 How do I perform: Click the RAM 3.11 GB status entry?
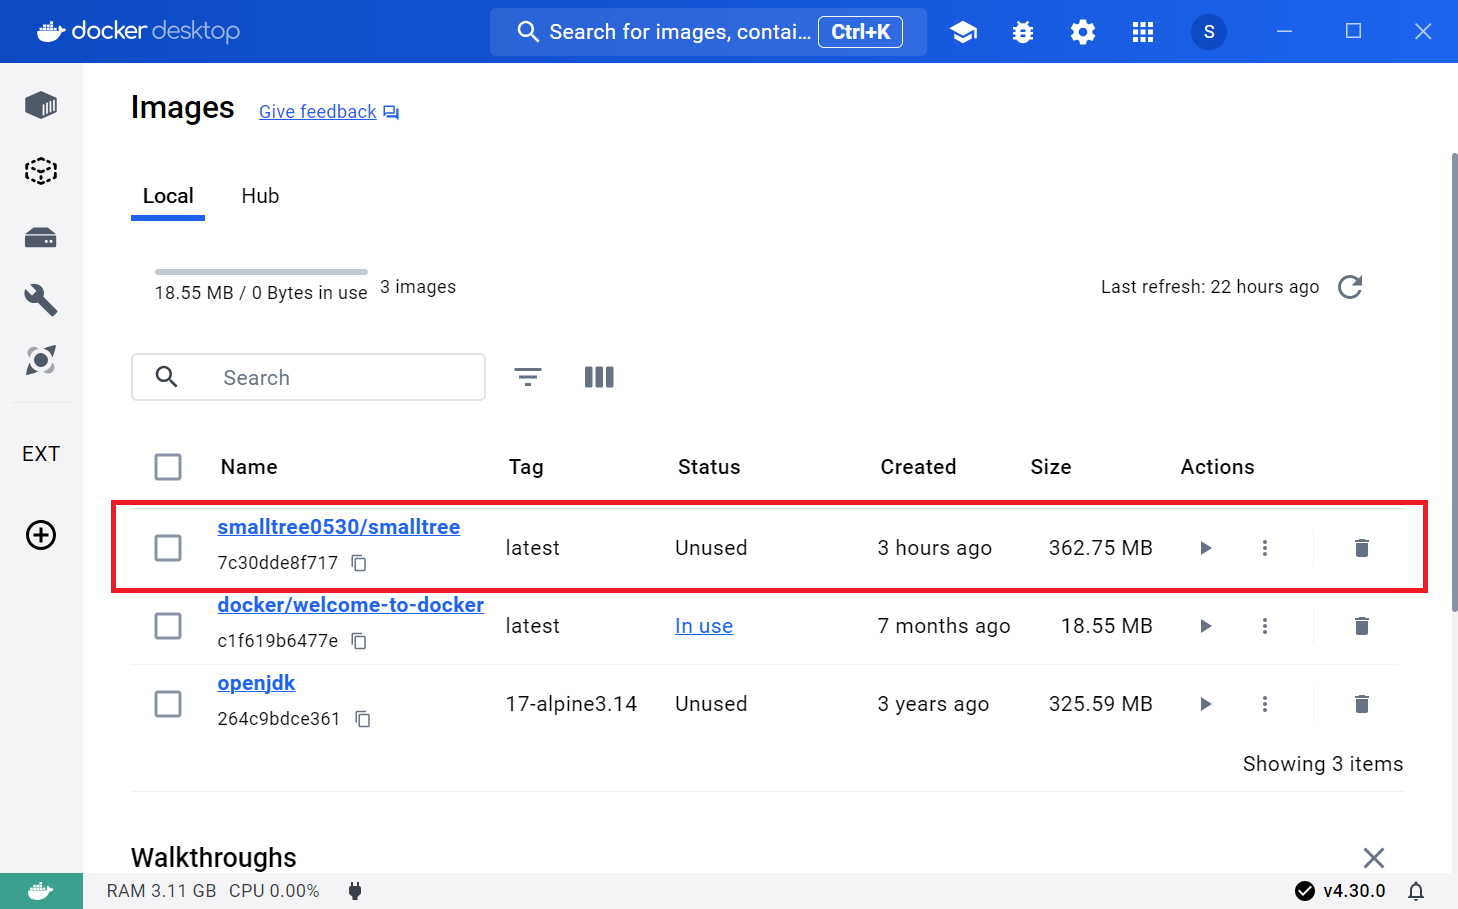coord(161,891)
